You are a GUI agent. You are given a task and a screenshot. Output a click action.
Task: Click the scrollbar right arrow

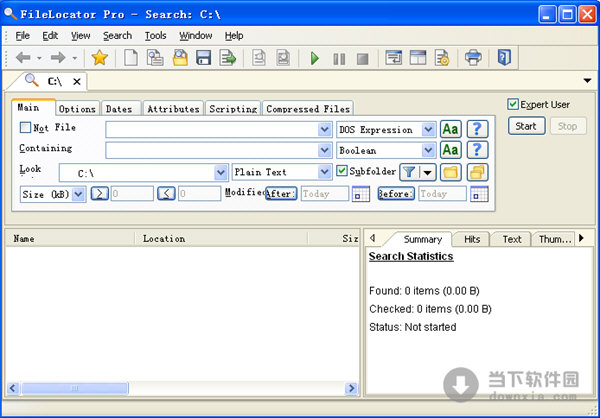pos(351,389)
